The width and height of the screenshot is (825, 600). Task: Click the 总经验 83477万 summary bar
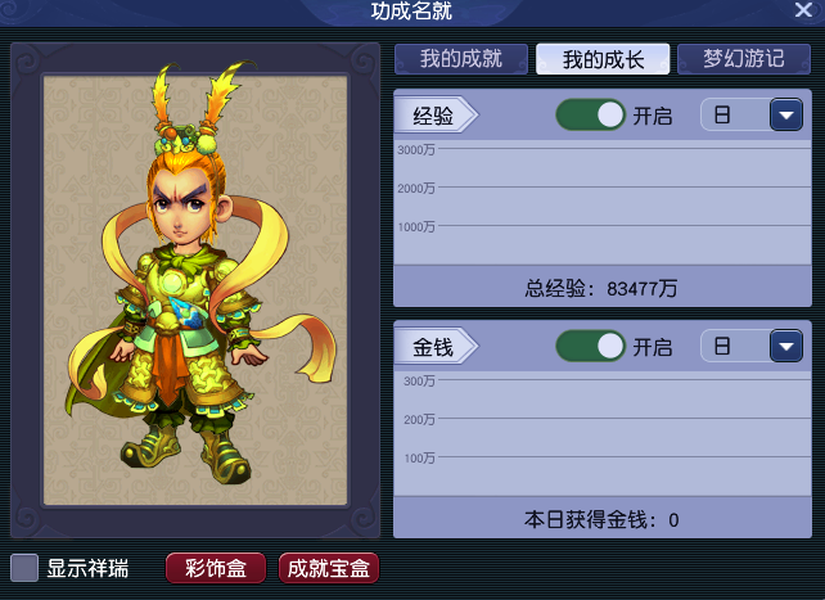602,286
